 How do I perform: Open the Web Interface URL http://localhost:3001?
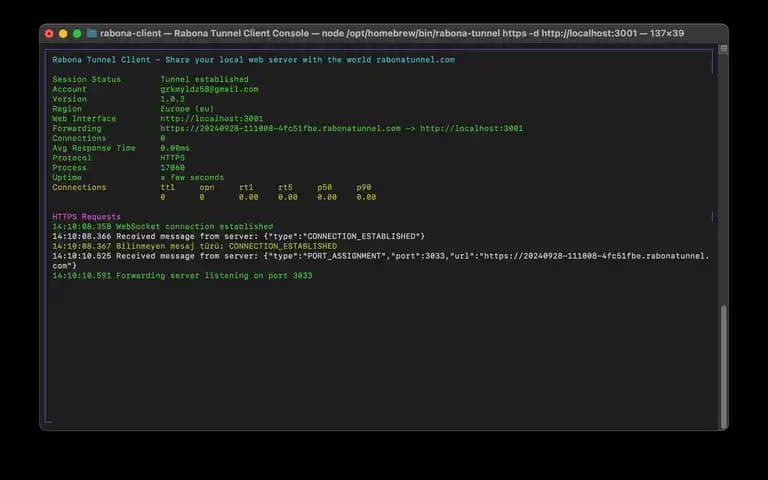pos(212,119)
